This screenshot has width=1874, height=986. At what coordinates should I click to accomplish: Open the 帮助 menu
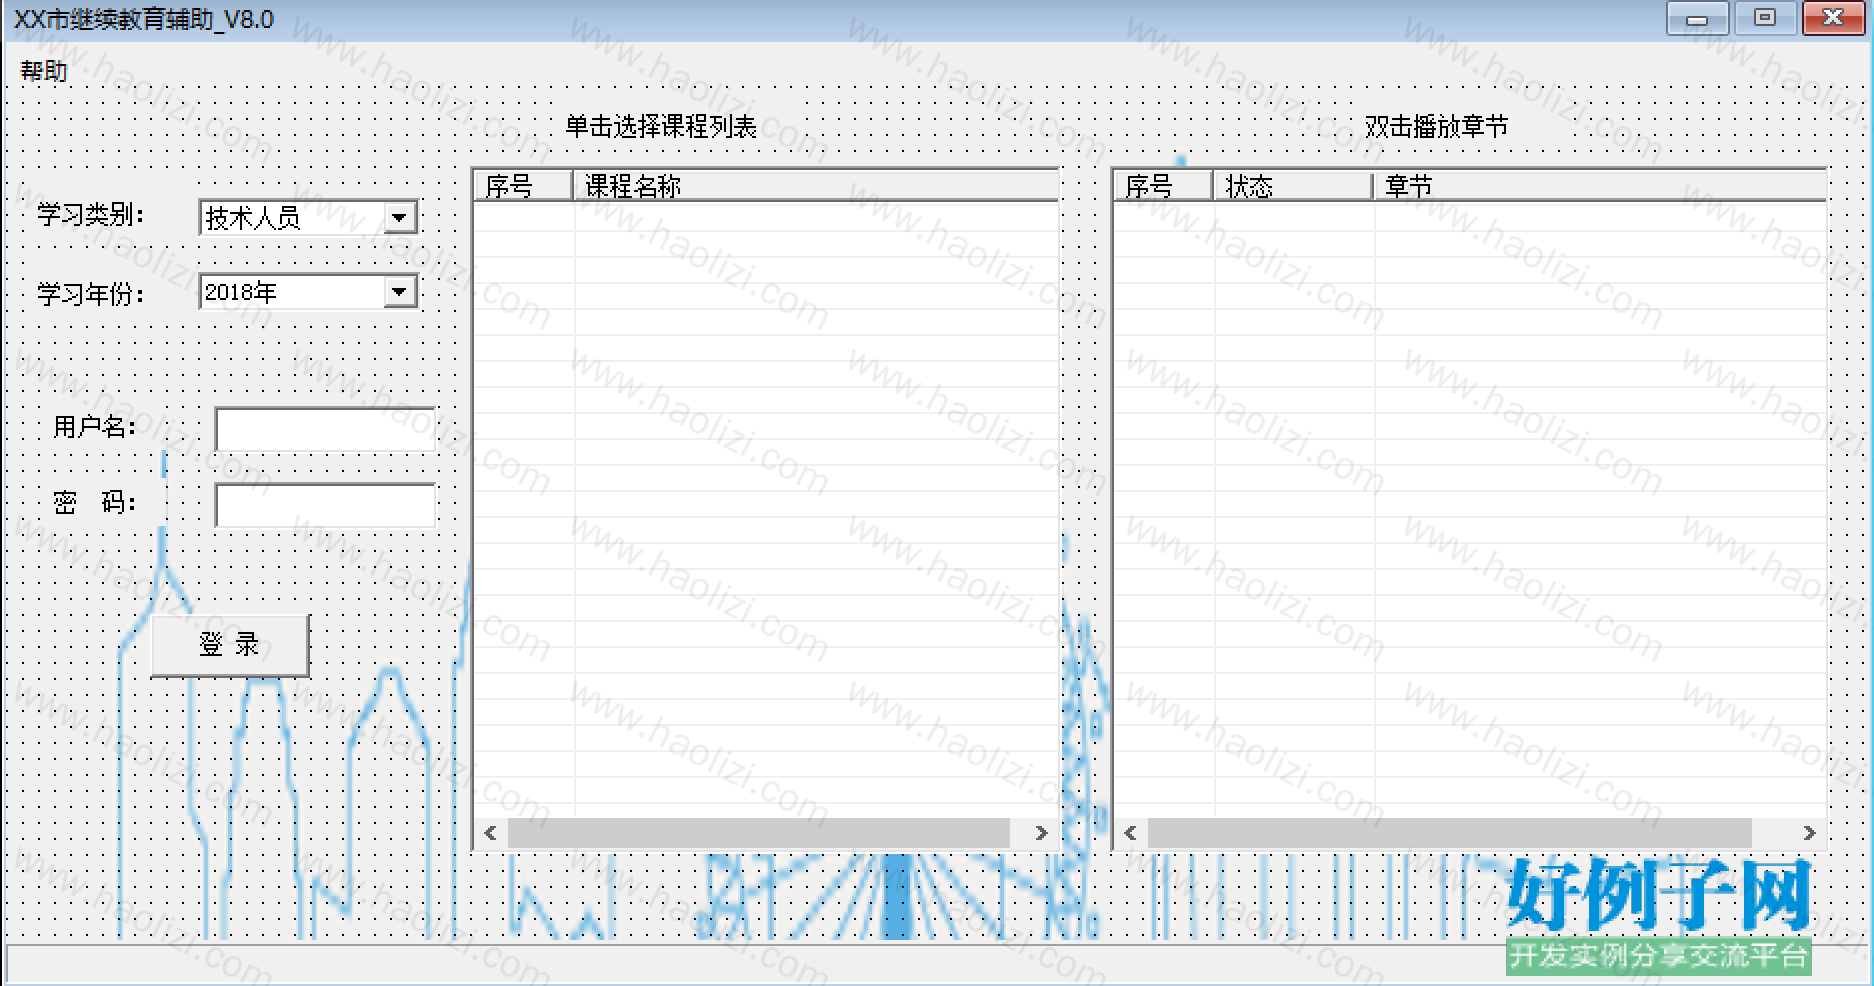(44, 71)
